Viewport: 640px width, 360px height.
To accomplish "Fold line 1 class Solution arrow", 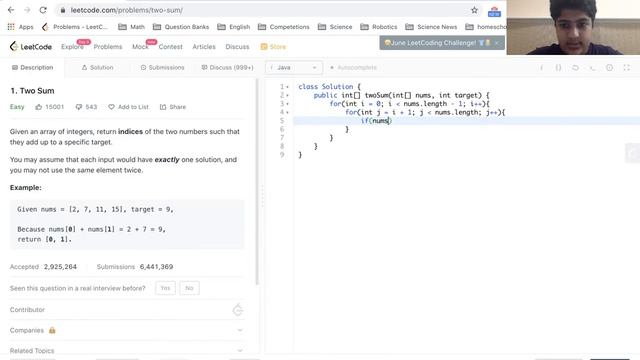I will (x=287, y=87).
